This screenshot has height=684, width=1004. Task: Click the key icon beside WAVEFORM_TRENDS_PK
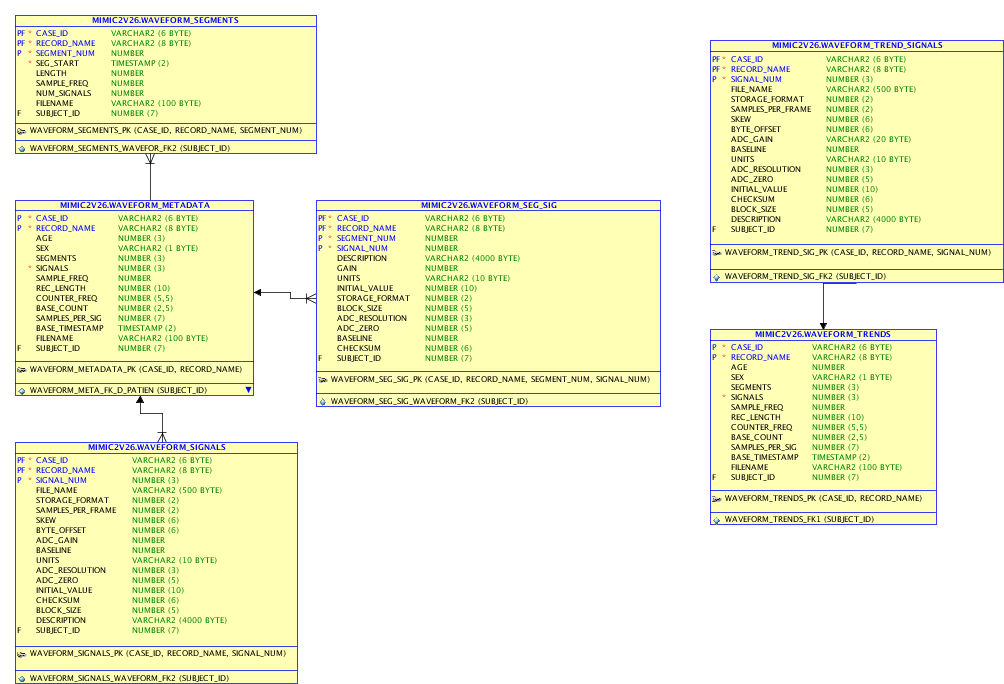coord(717,498)
